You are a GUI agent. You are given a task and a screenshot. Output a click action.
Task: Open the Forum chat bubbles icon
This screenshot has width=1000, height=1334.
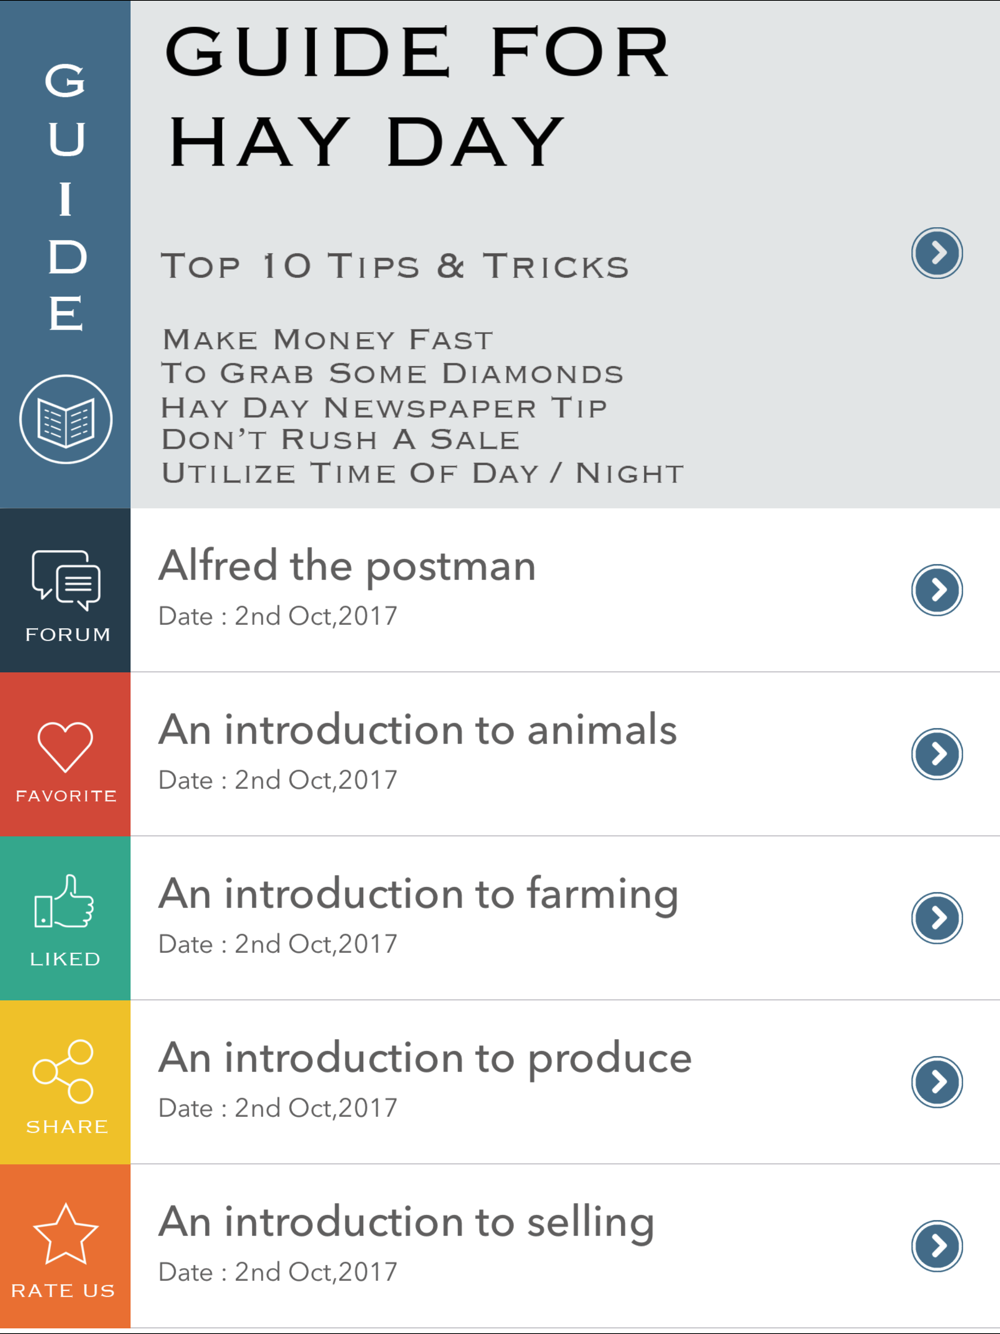coord(66,580)
